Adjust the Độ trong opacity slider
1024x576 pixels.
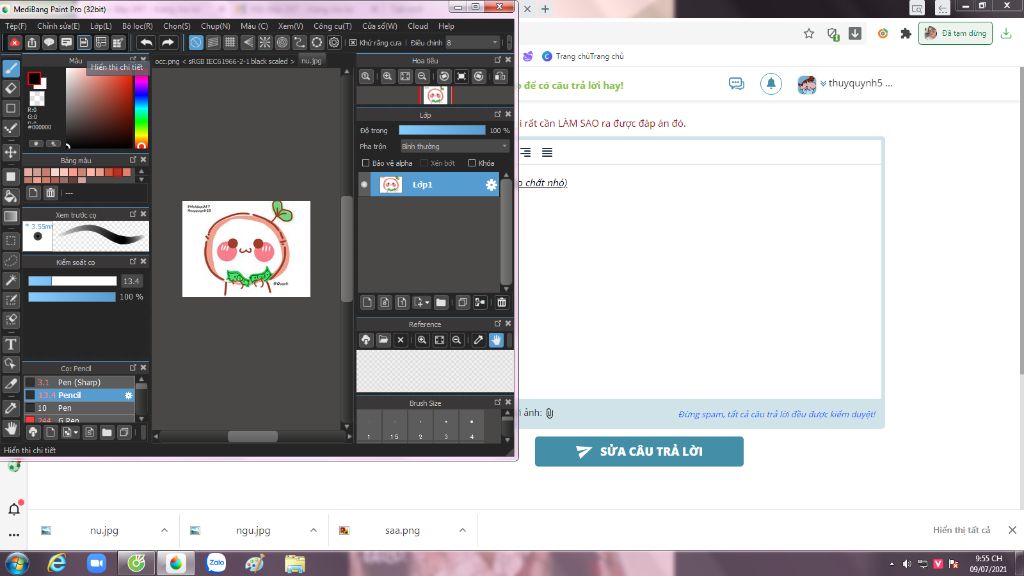point(442,130)
